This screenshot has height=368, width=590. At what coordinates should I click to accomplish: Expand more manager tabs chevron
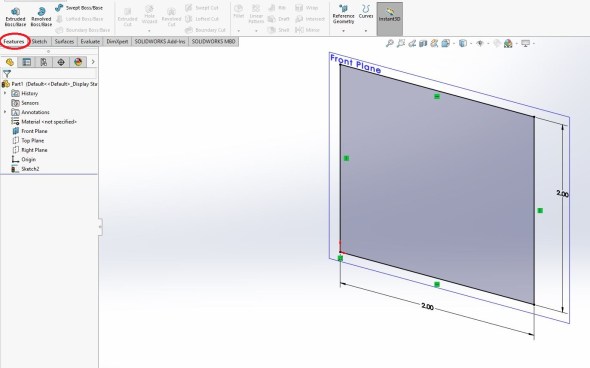[x=93, y=62]
